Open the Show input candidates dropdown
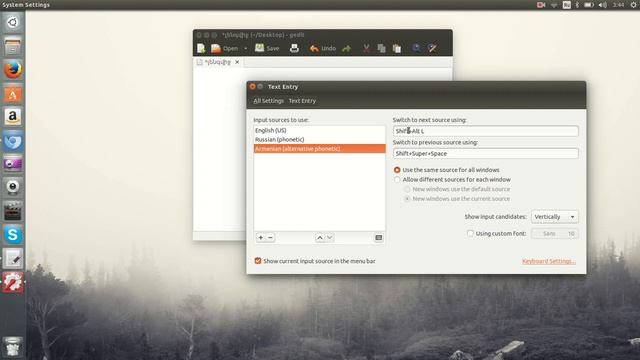Viewport: 640px width, 360px height. [x=554, y=217]
